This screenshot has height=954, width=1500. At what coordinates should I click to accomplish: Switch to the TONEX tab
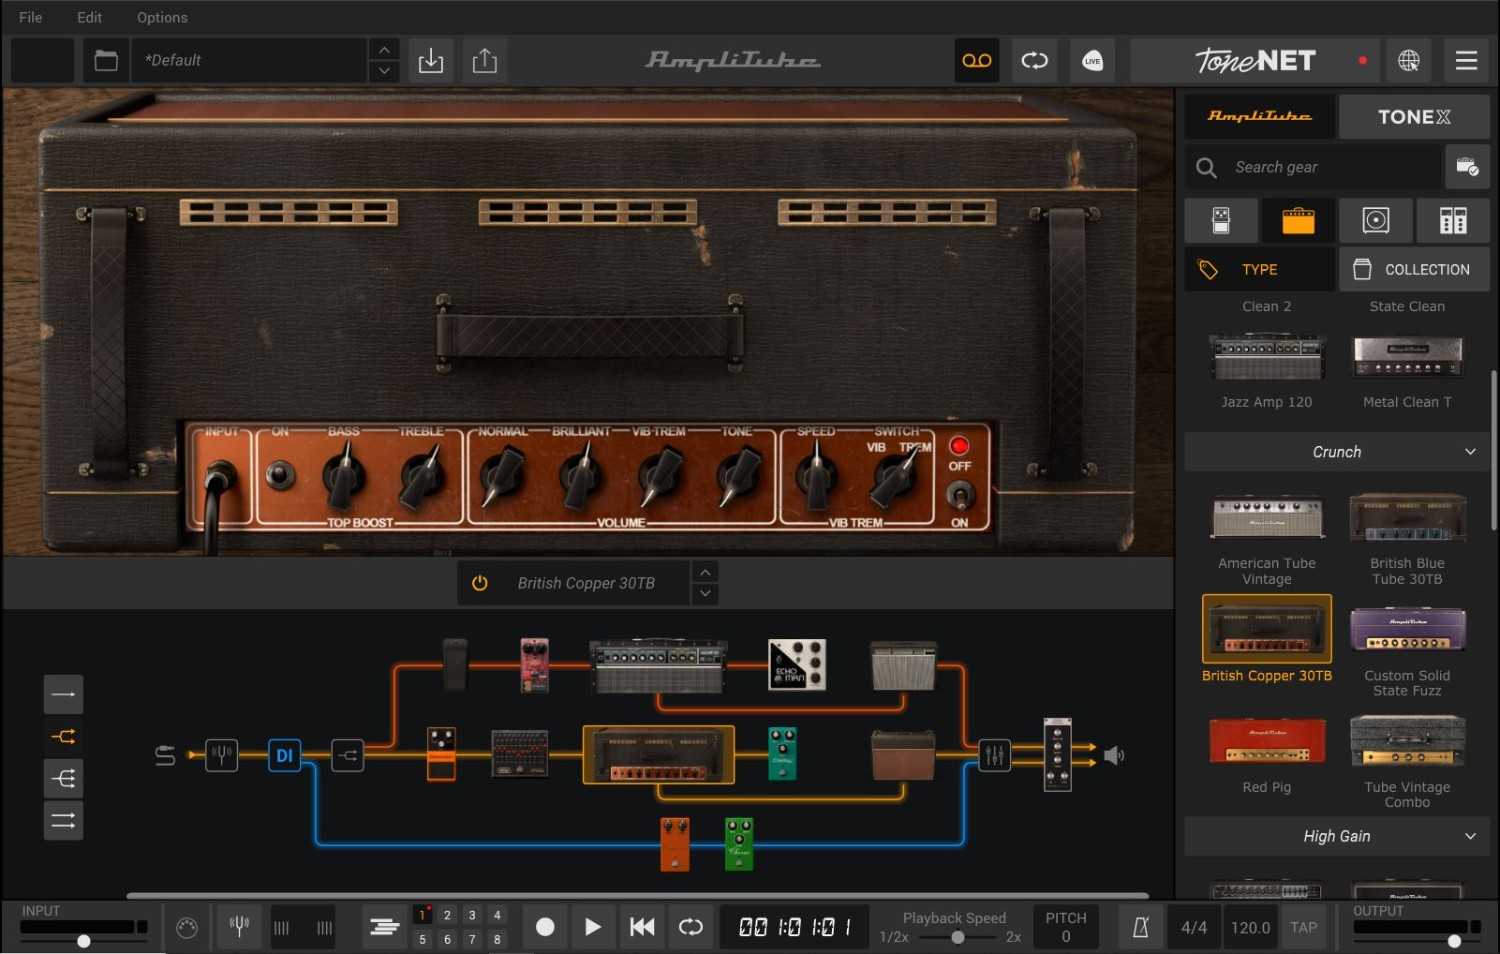click(x=1413, y=117)
